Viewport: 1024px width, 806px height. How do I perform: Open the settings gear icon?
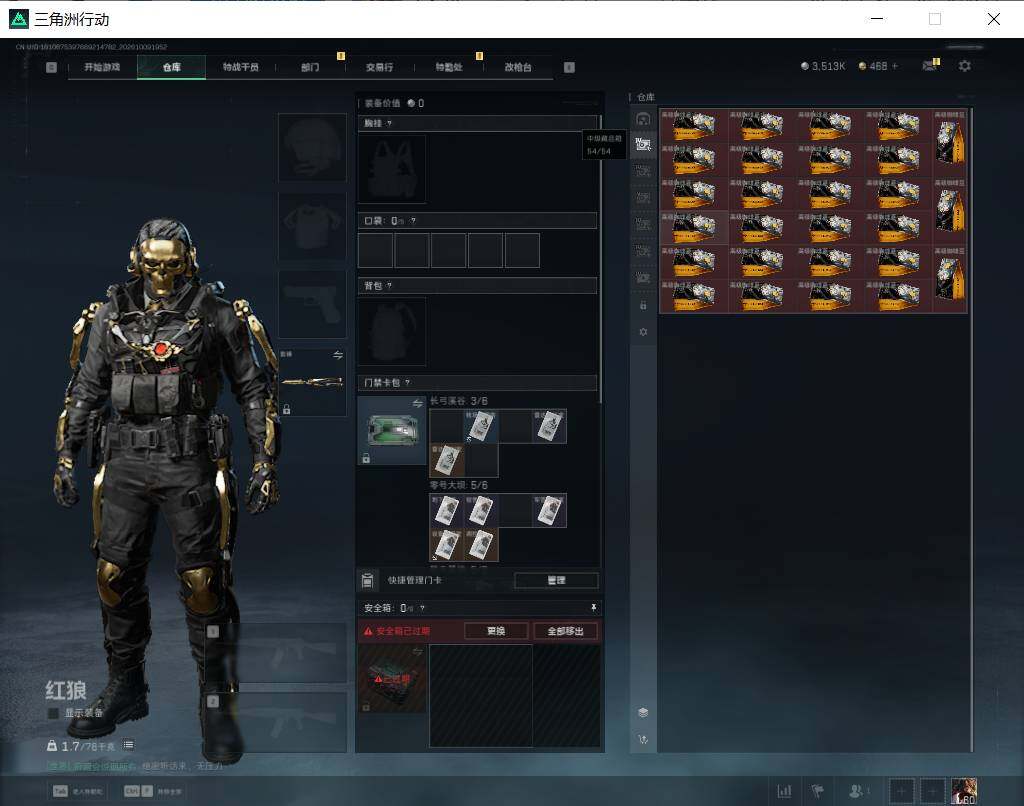(965, 66)
